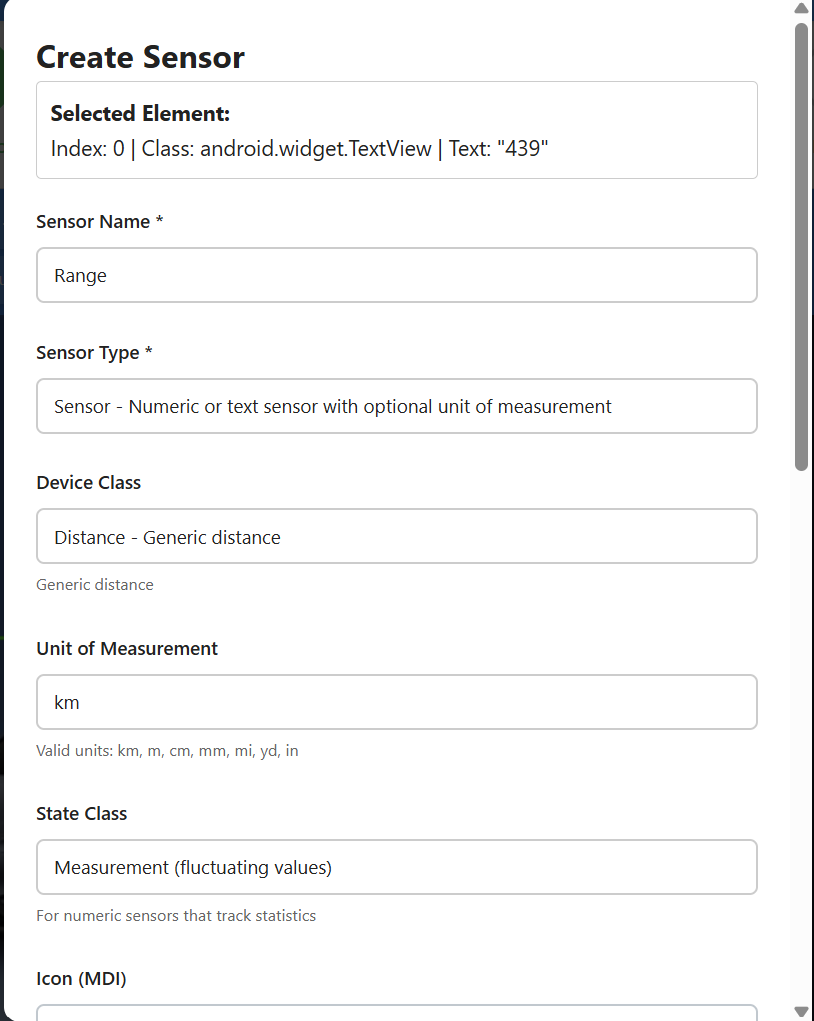Click the "Sensor Name *" label
The image size is (814, 1021).
99,221
